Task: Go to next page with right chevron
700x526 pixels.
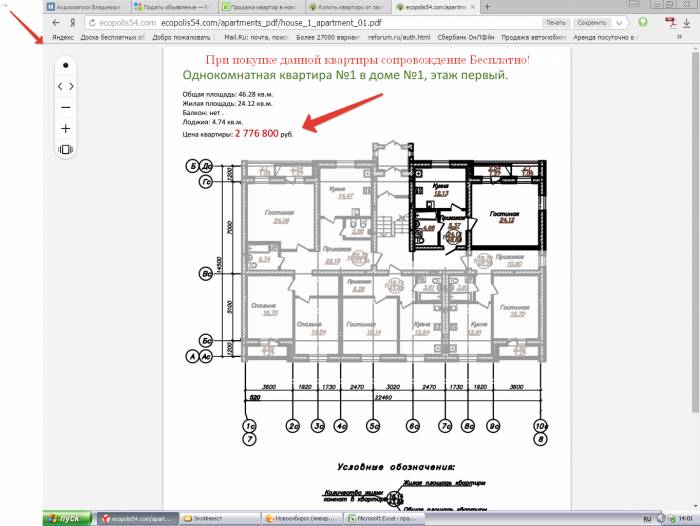Action: pos(72,86)
